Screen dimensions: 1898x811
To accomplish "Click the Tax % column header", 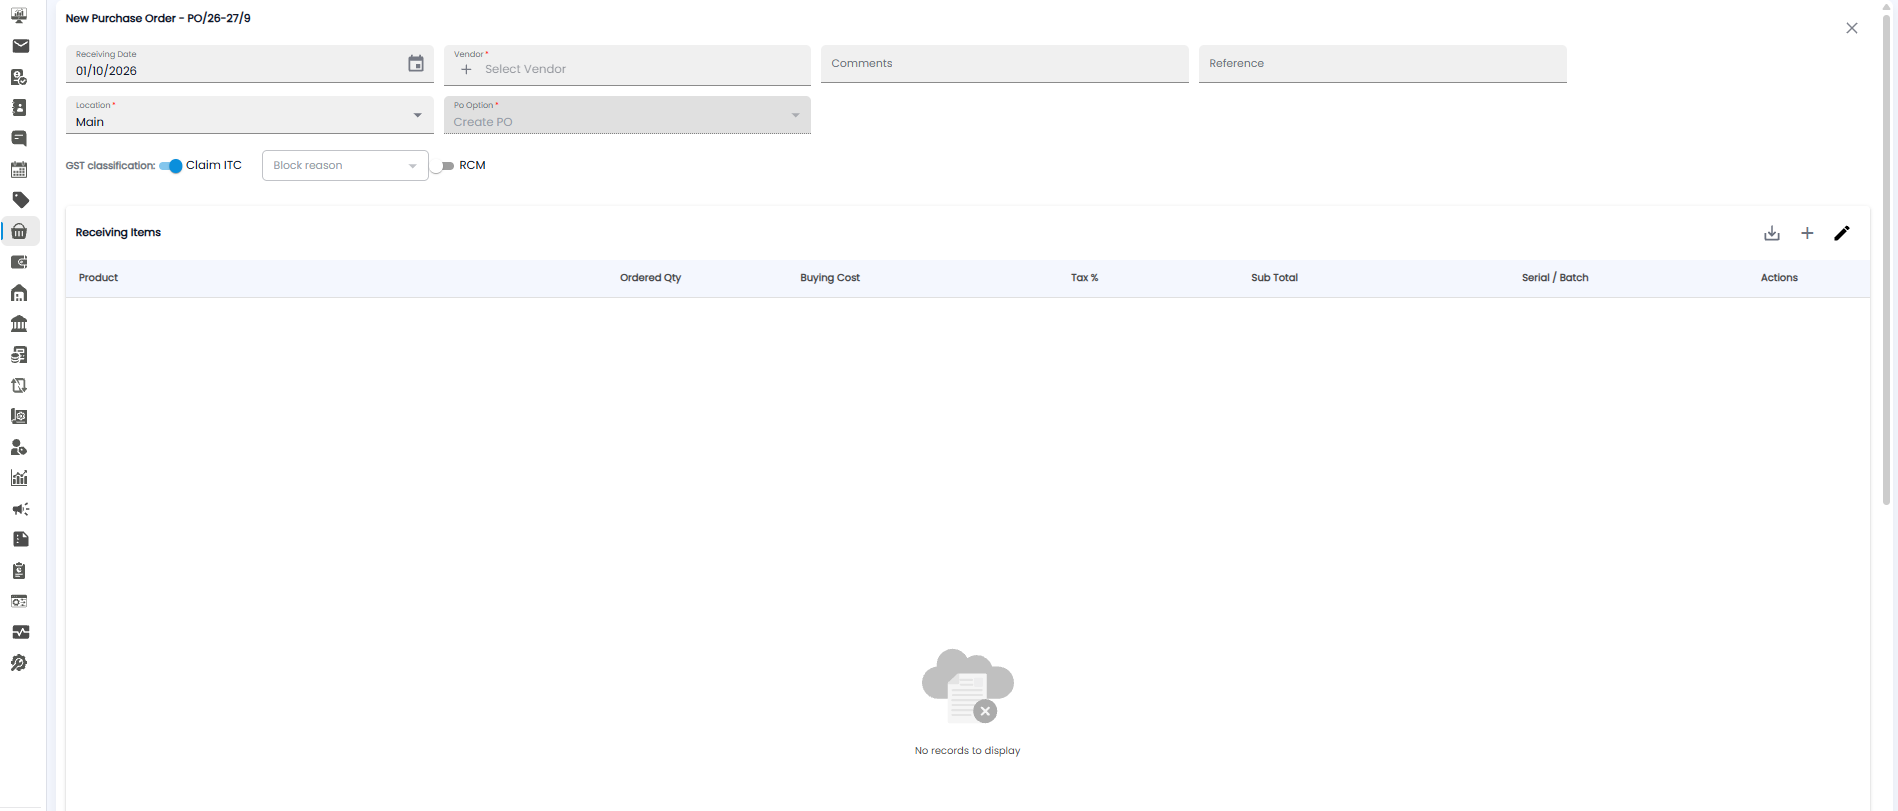I will tap(1085, 278).
